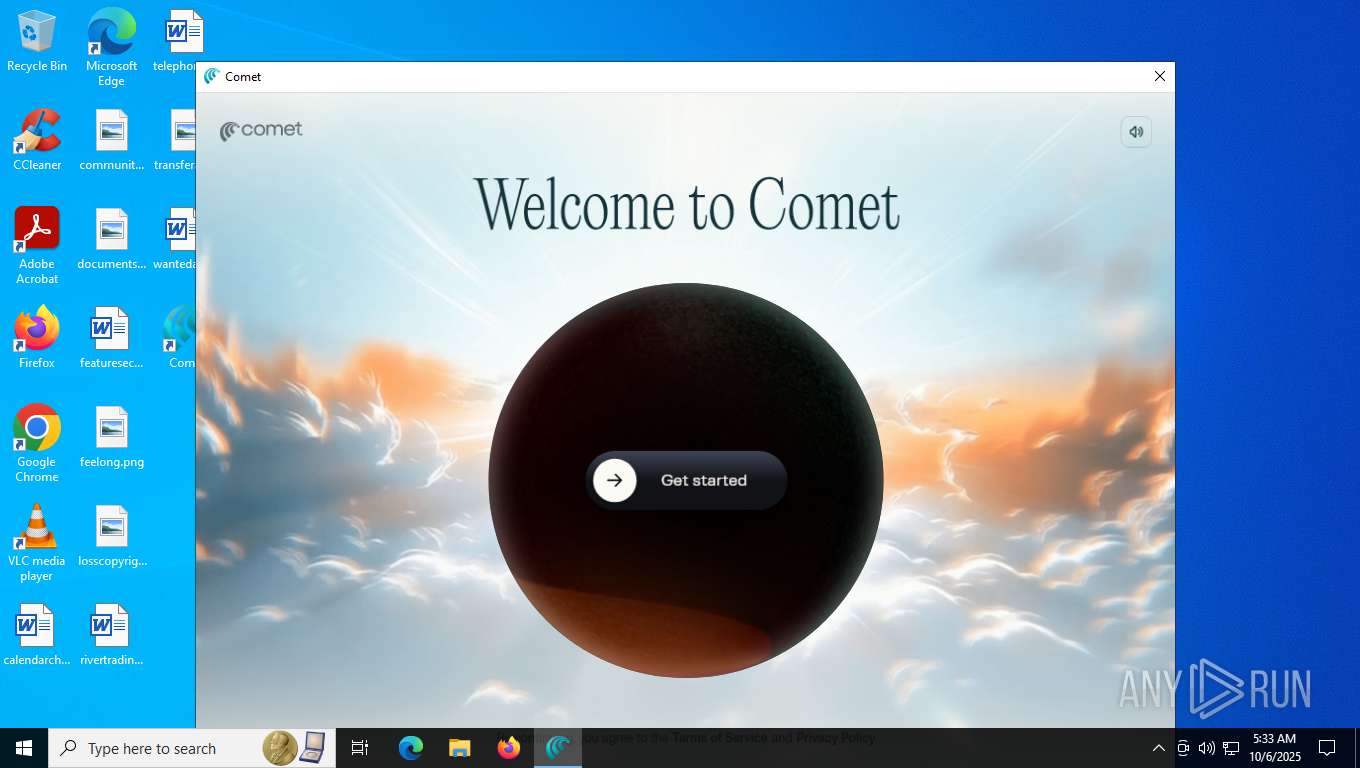The height and width of the screenshot is (768, 1360).
Task: Click the comet logo in the window
Action: coord(261,130)
